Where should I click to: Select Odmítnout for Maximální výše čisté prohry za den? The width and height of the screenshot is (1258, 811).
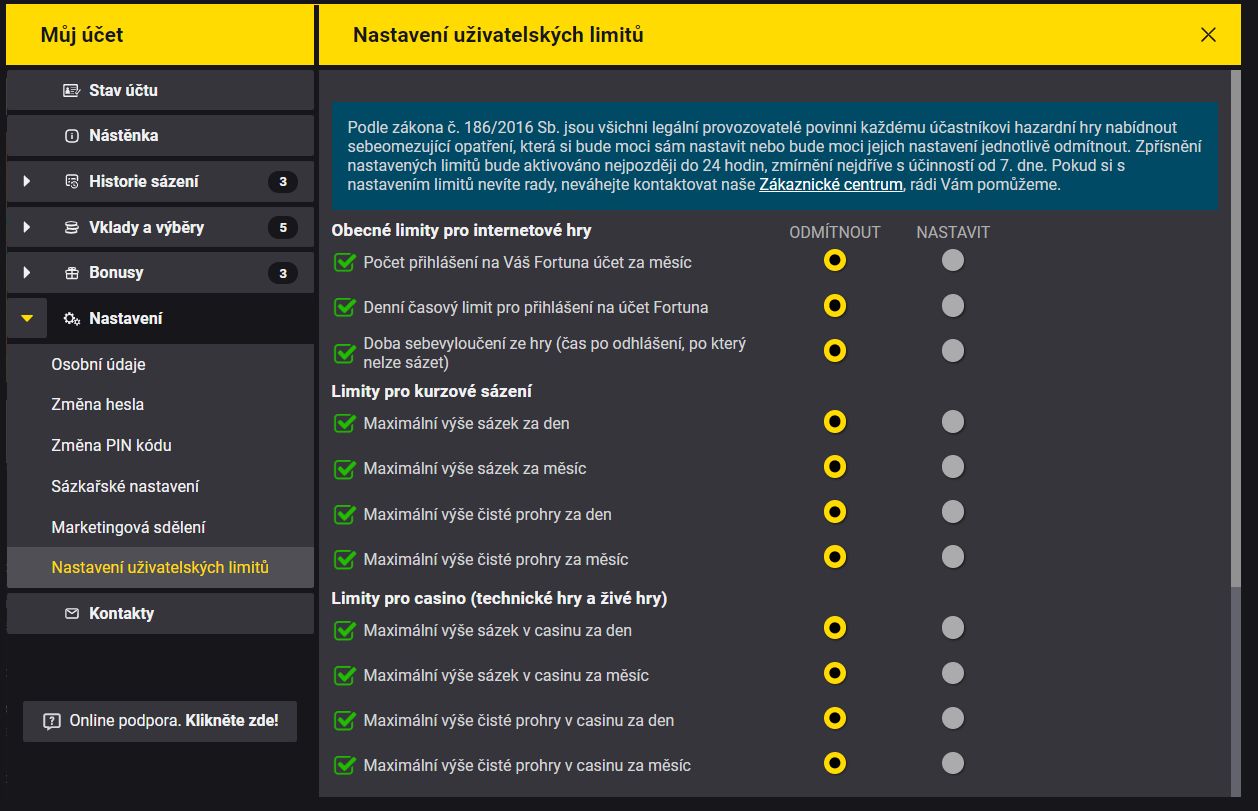(835, 512)
